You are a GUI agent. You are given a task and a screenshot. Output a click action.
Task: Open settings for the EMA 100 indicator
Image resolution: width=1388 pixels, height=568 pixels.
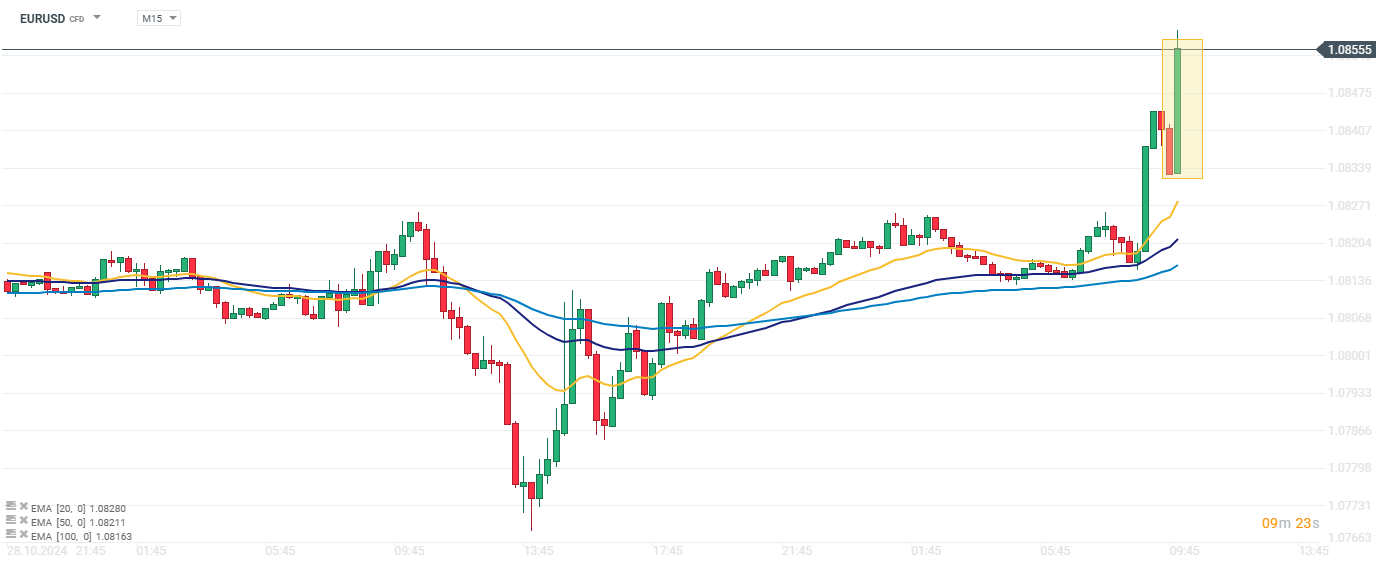[x=10, y=535]
